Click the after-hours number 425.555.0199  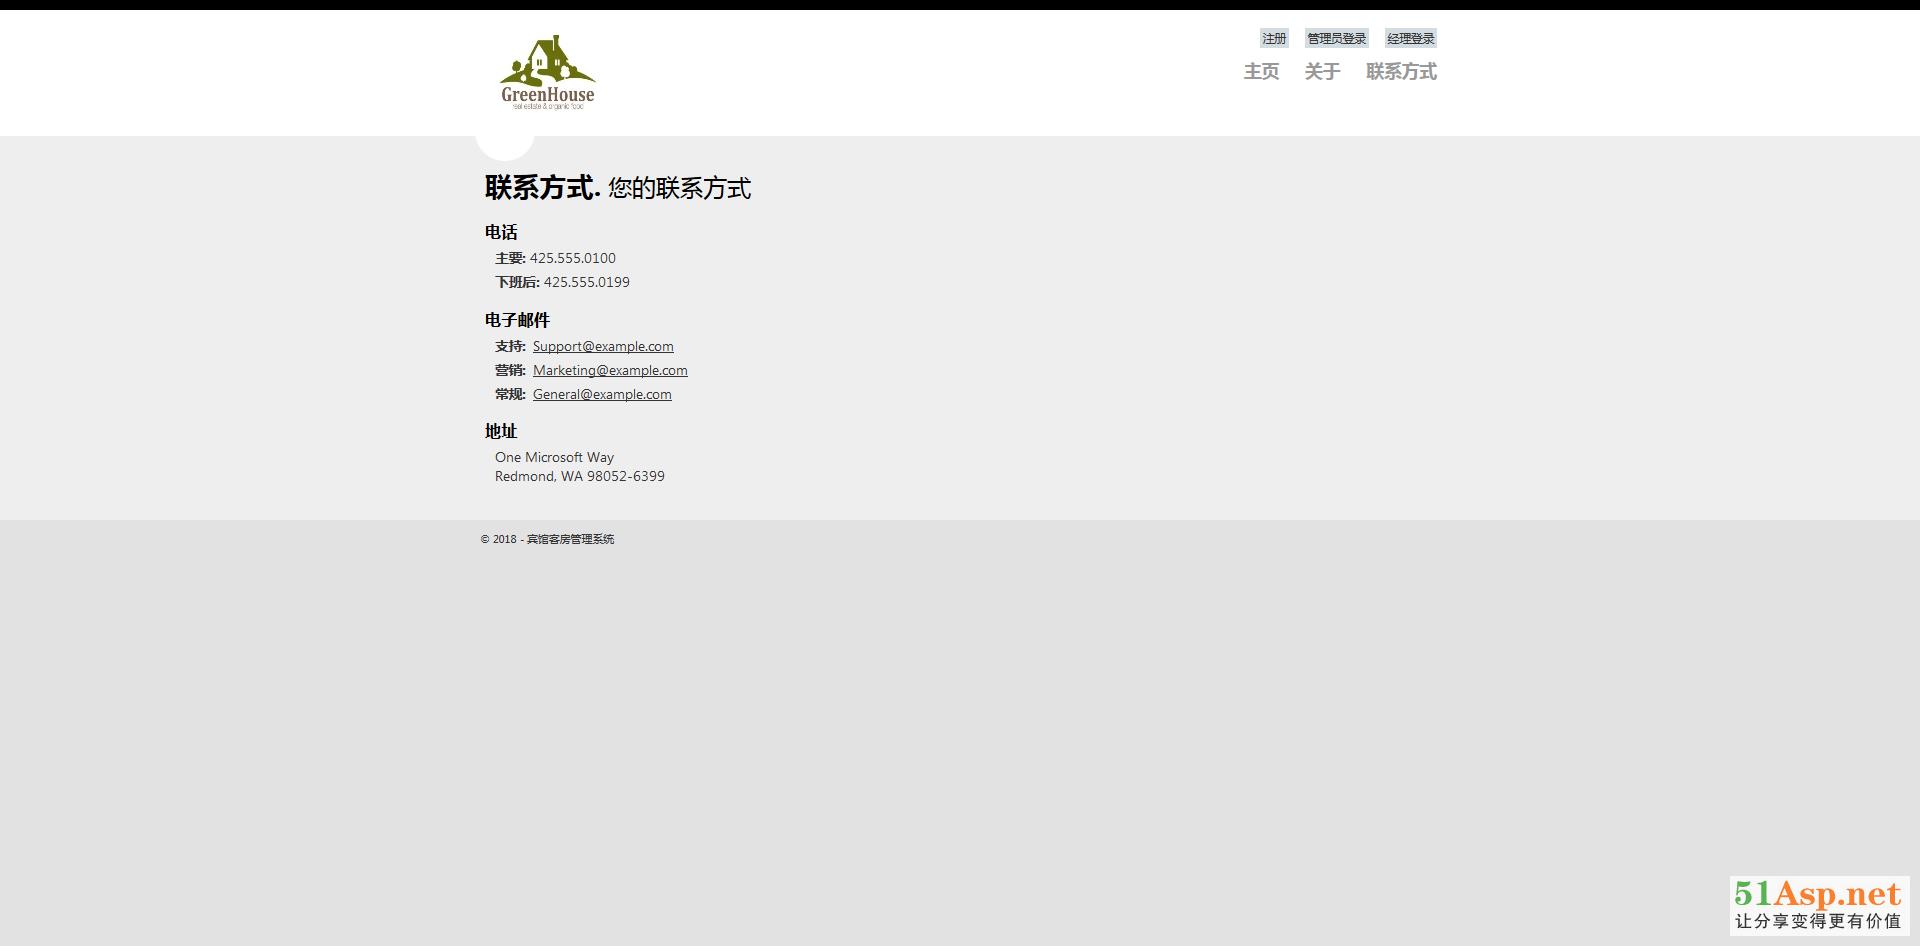pyautogui.click(x=586, y=283)
